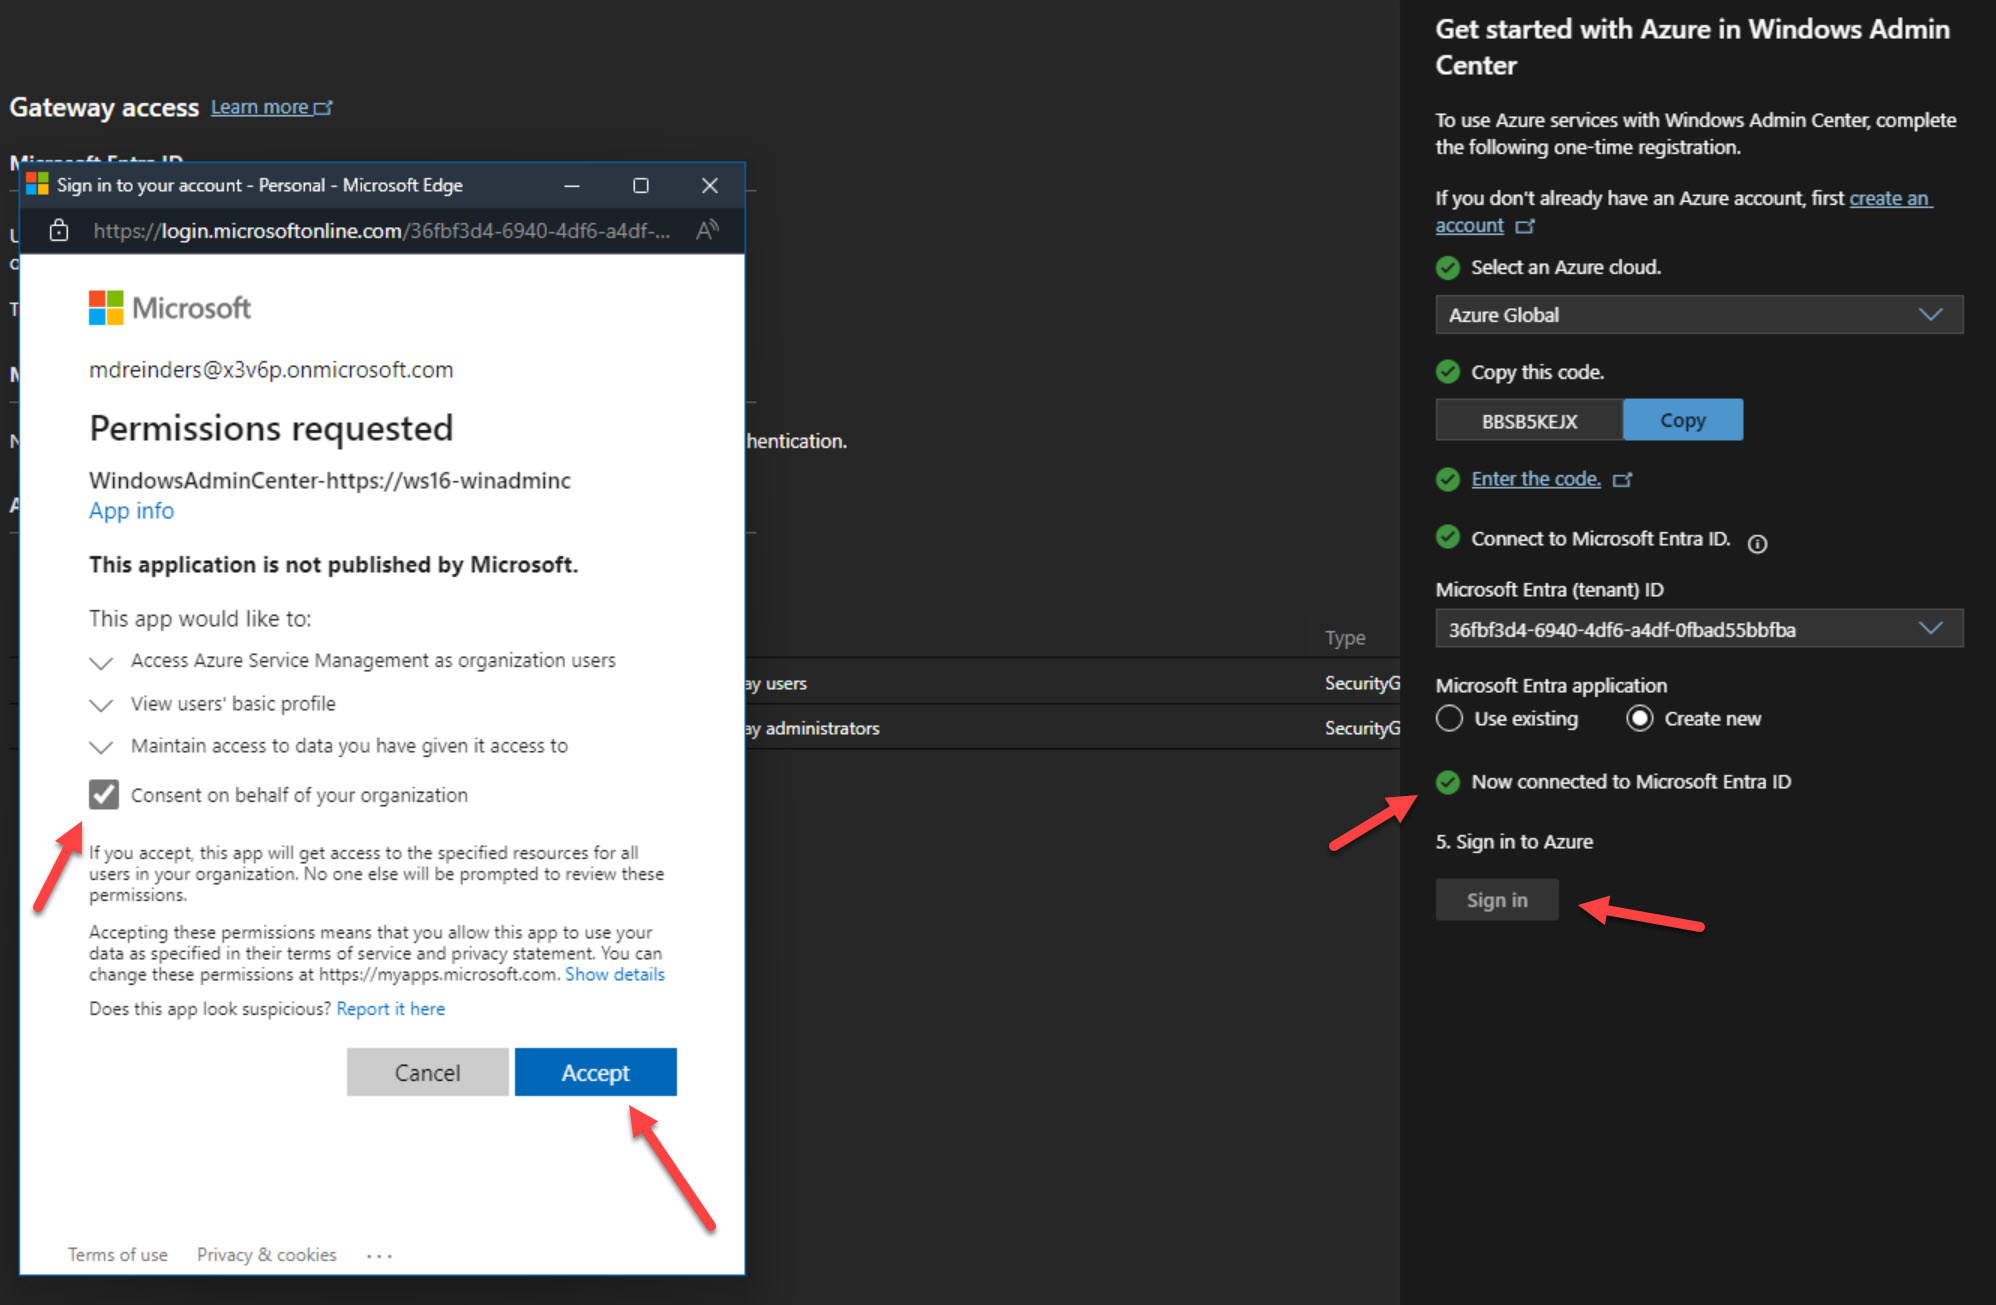Image resolution: width=1996 pixels, height=1305 pixels.
Task: Click the Read aloud icon in Edge address bar
Action: pos(707,230)
